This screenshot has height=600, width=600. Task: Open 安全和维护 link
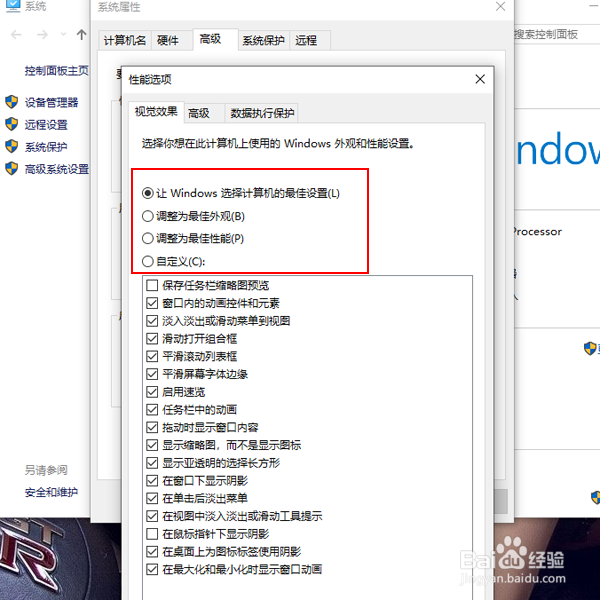coord(51,492)
